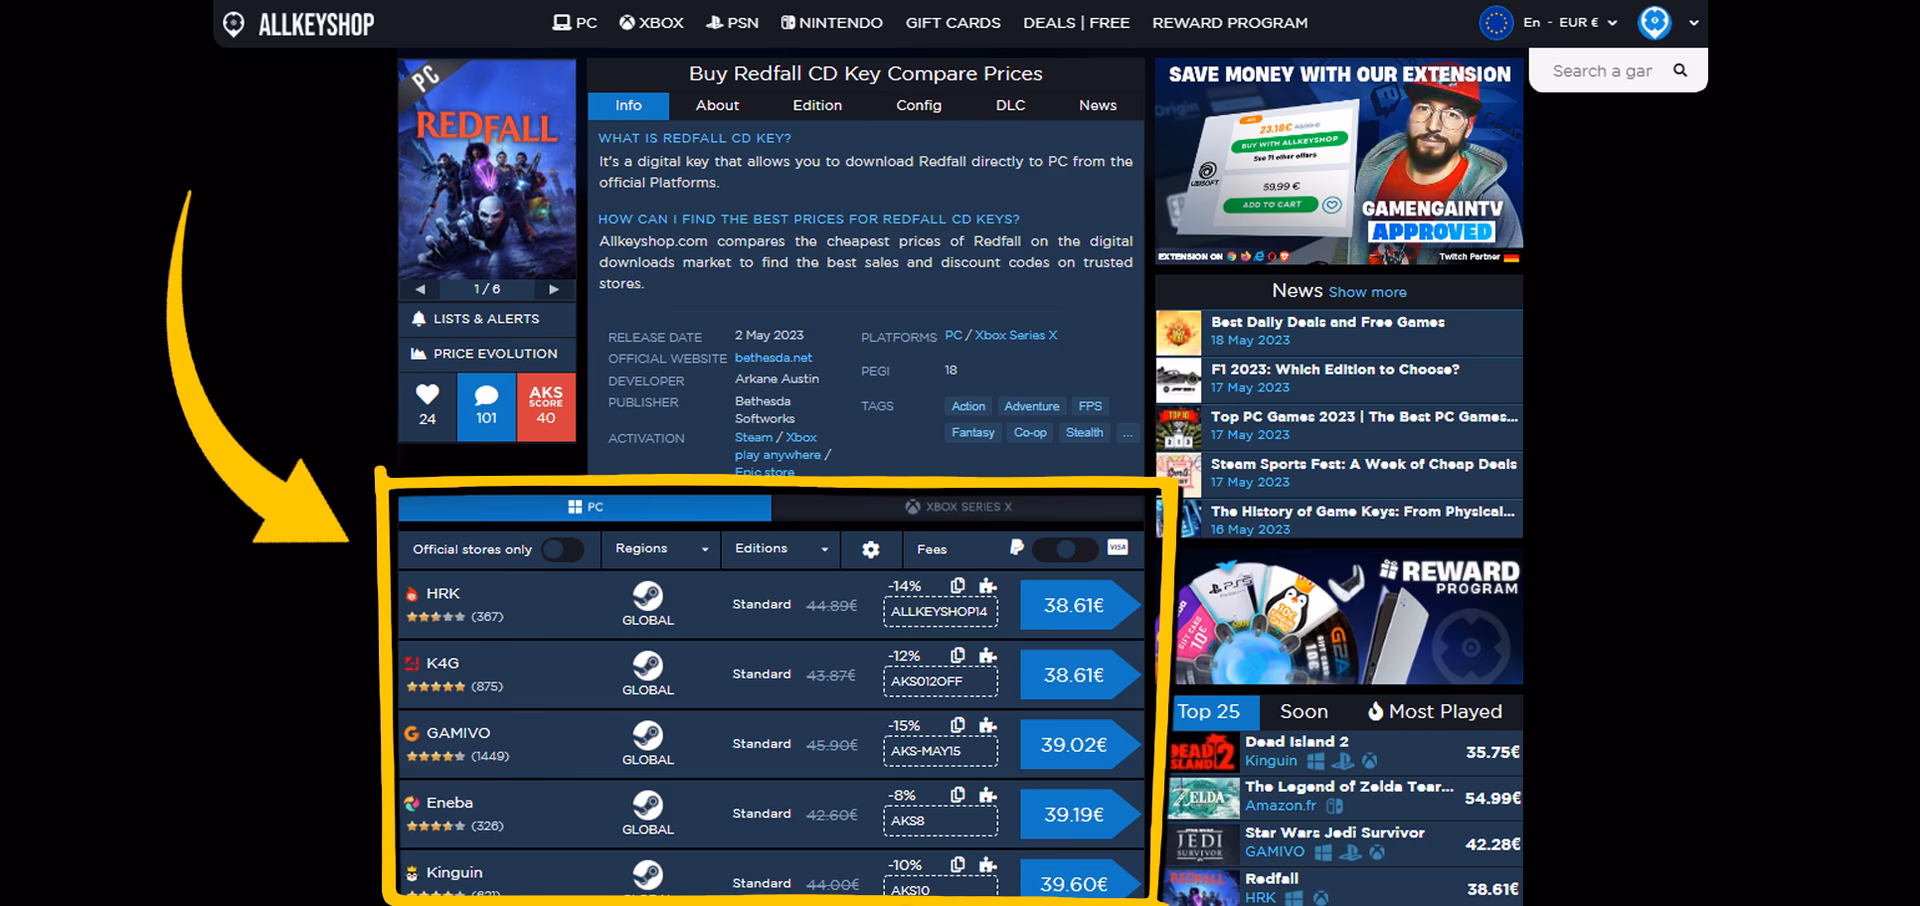Read 'F1 2023: Which Edition to Choose?' news
Screen dimensions: 1920x906
tap(1335, 370)
